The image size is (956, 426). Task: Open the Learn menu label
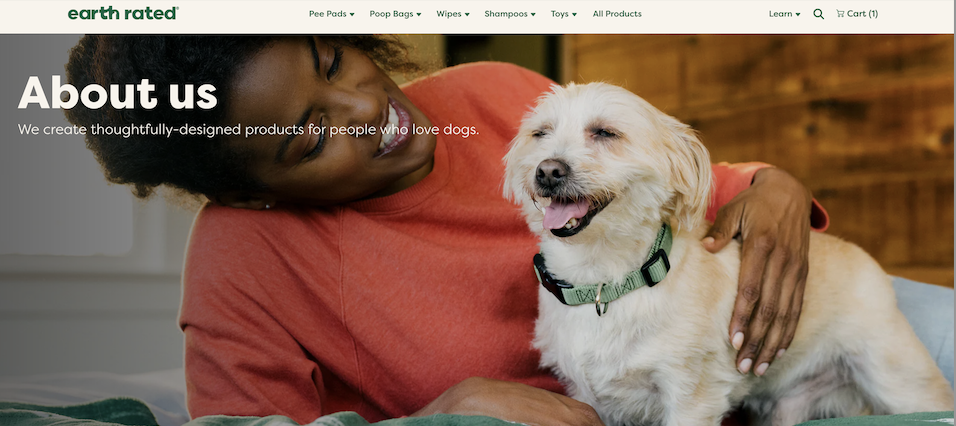point(780,14)
